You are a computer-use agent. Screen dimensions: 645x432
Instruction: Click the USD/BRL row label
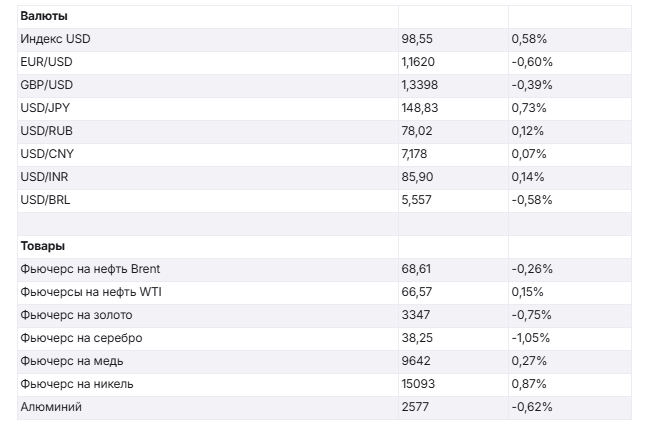pos(45,200)
